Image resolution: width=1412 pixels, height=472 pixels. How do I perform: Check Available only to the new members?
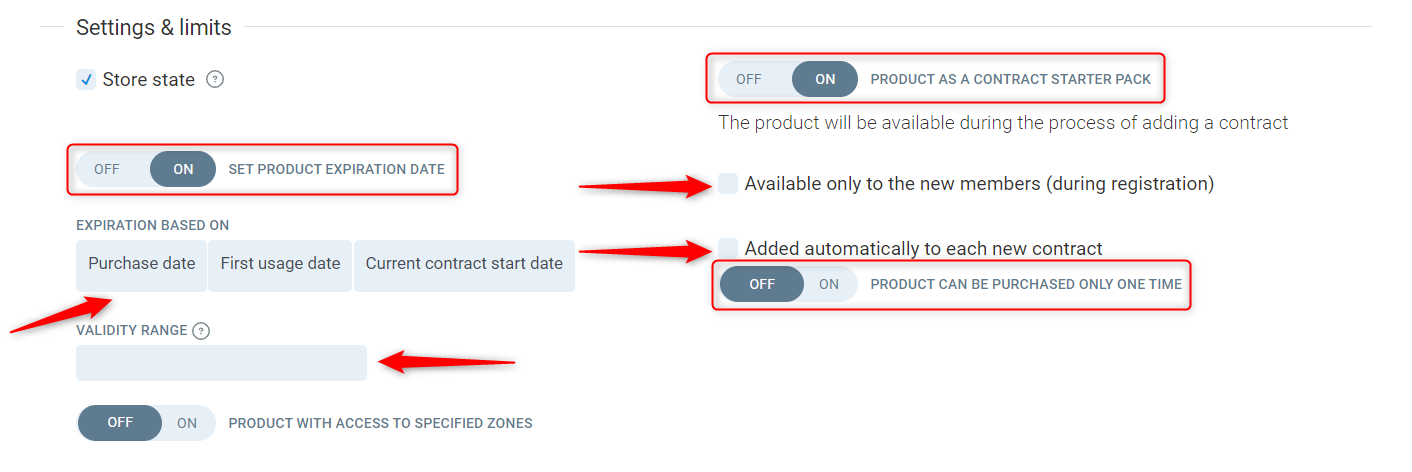[x=728, y=184]
